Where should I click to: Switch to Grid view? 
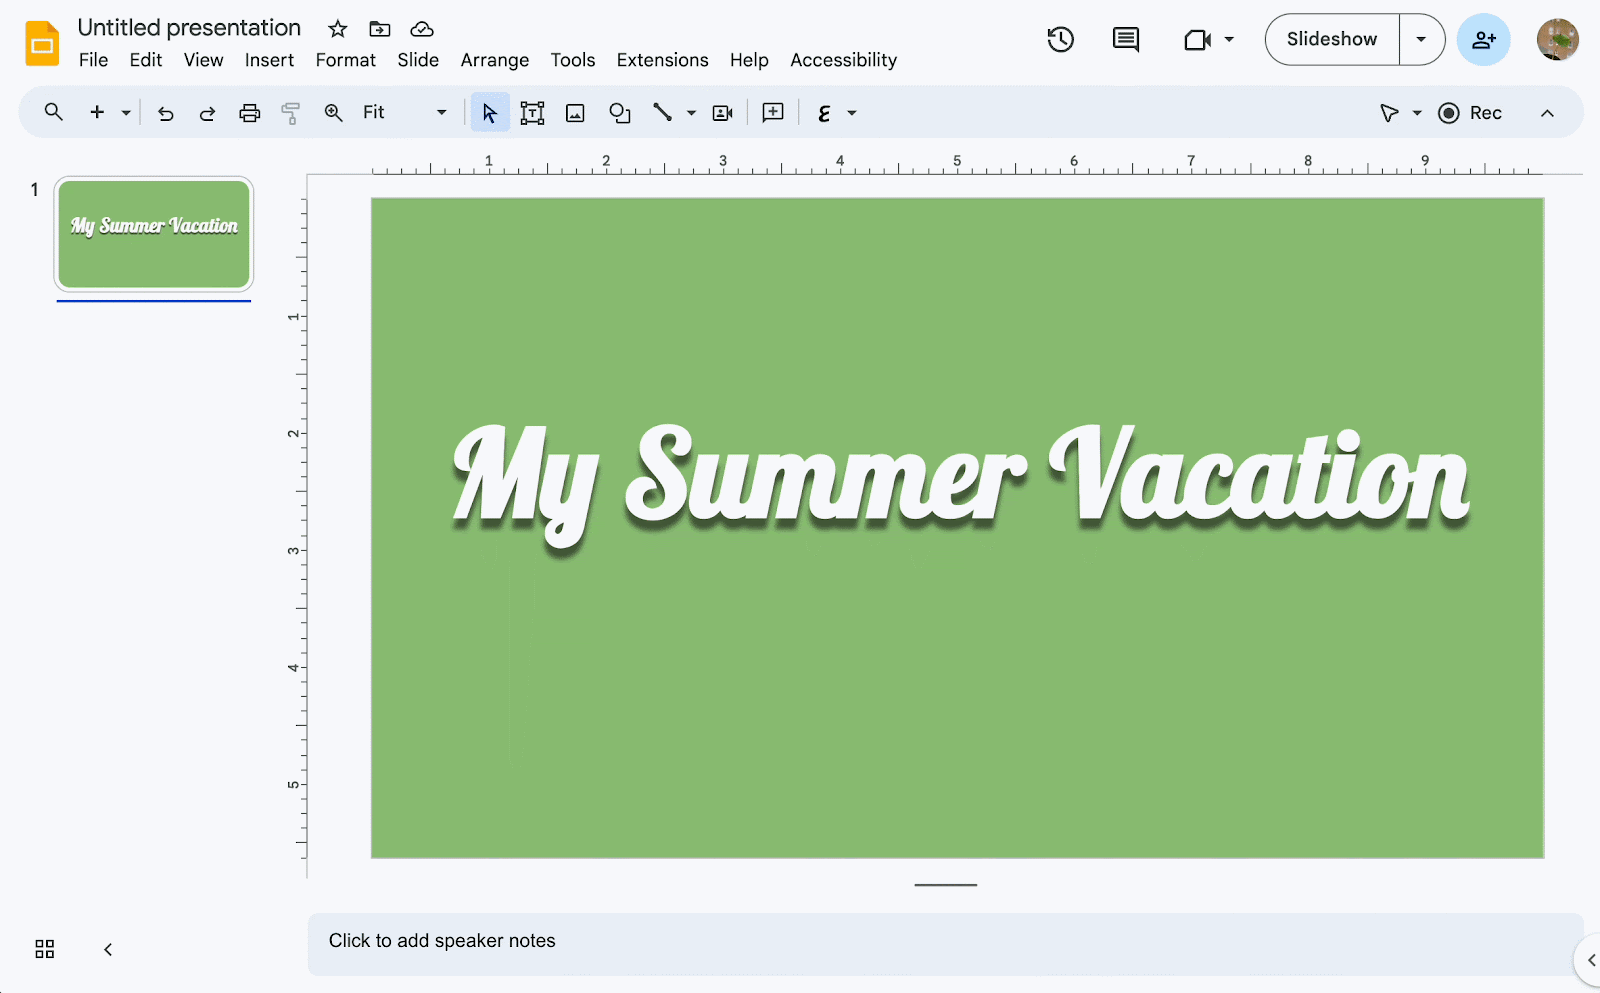click(45, 949)
